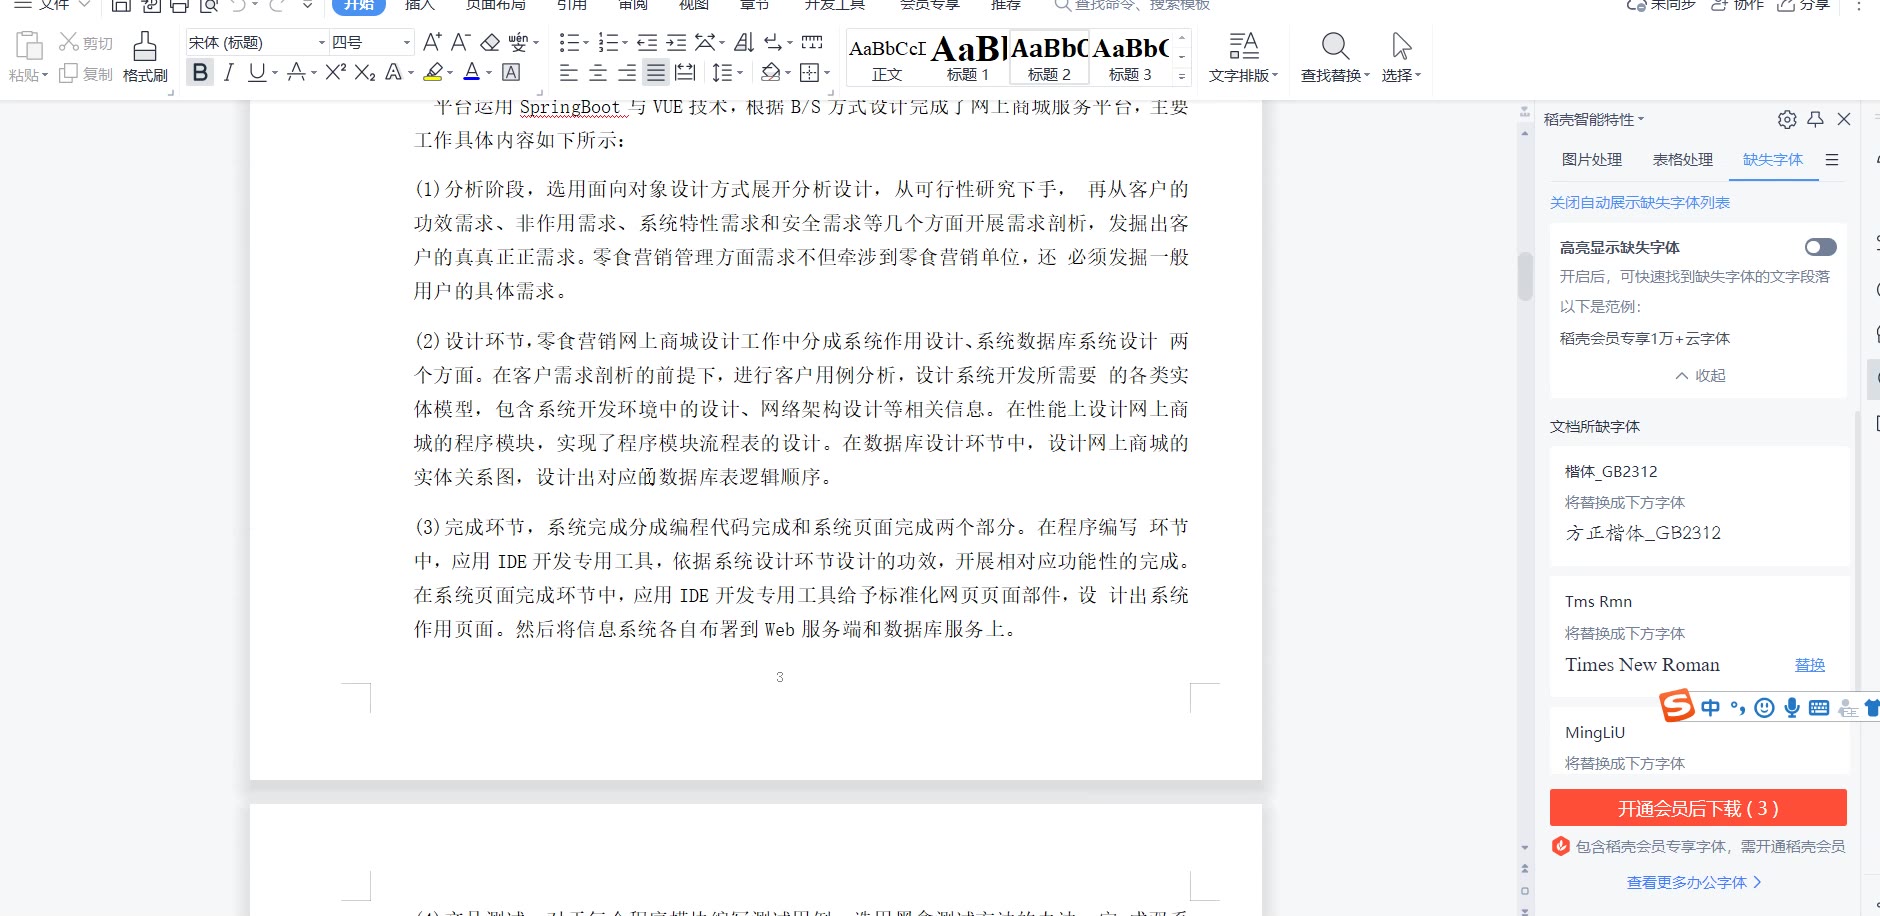Screen dimensions: 1880x916
Task: Click the document vertical scrollbar thumb
Action: (1525, 277)
